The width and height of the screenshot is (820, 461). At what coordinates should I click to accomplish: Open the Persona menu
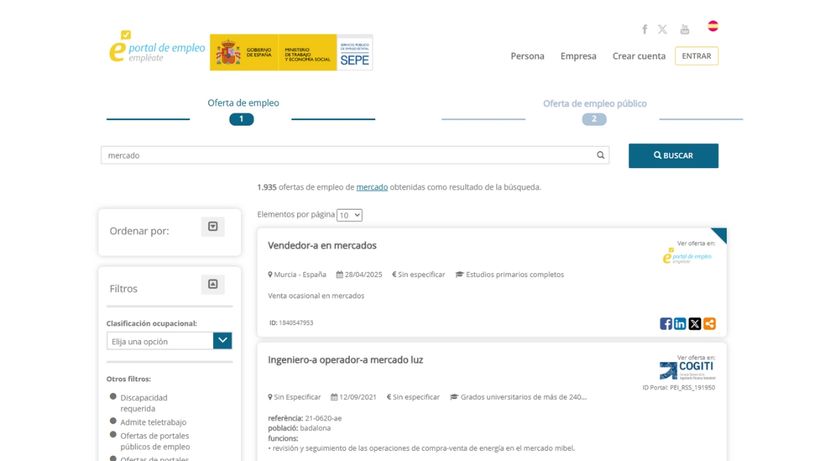(527, 56)
